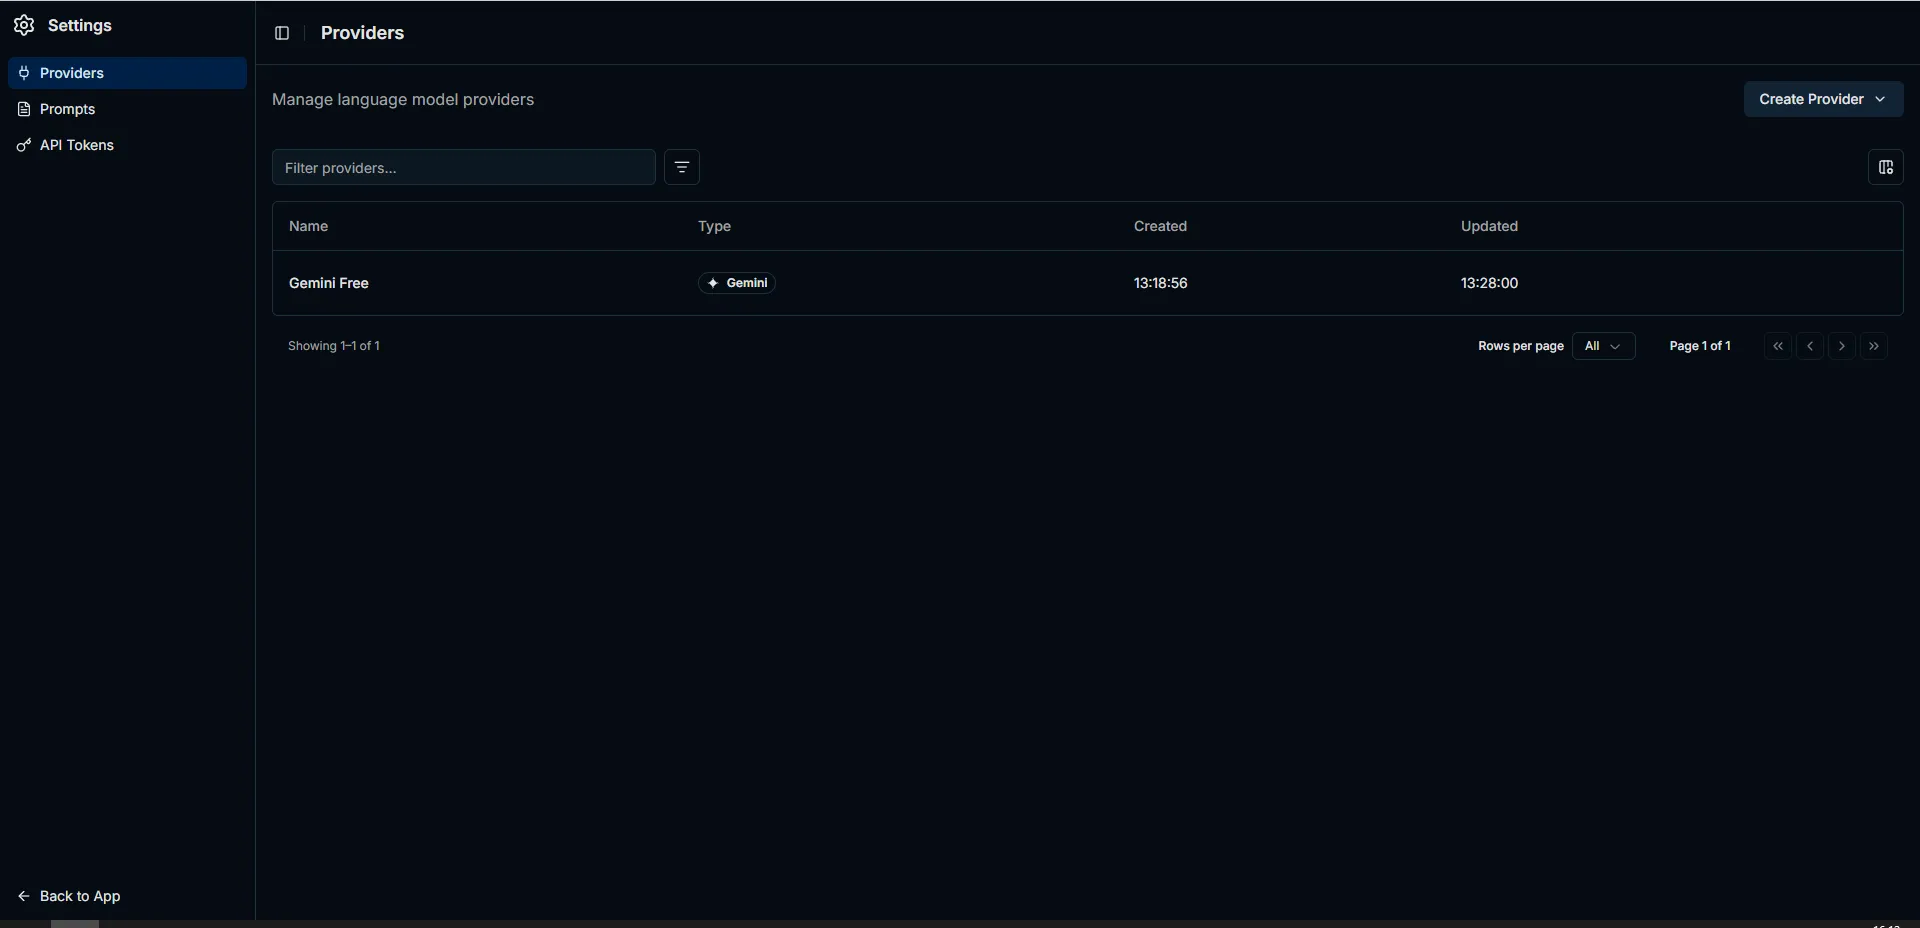This screenshot has width=1920, height=928.
Task: Click Manage language model providers text
Action: pyautogui.click(x=403, y=99)
